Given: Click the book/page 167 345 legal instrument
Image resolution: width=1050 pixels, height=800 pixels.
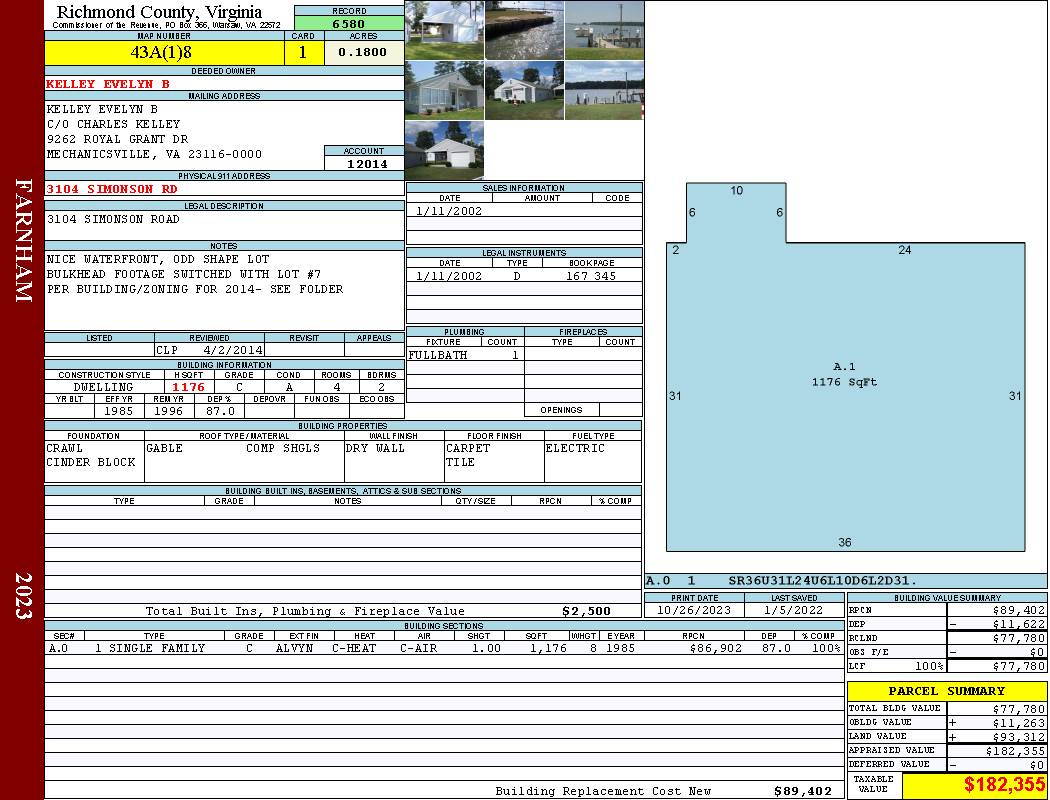Looking at the screenshot, I should click(x=590, y=276).
